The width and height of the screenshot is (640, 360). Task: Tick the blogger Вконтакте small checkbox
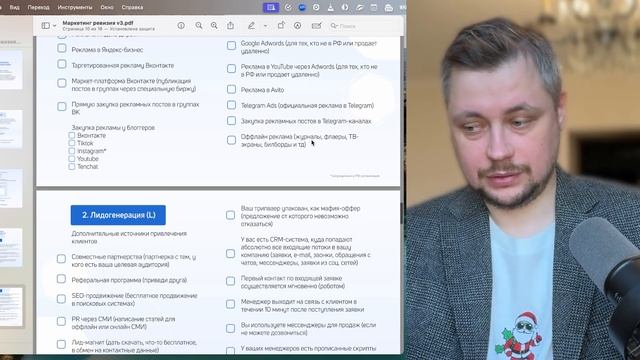click(x=72, y=135)
